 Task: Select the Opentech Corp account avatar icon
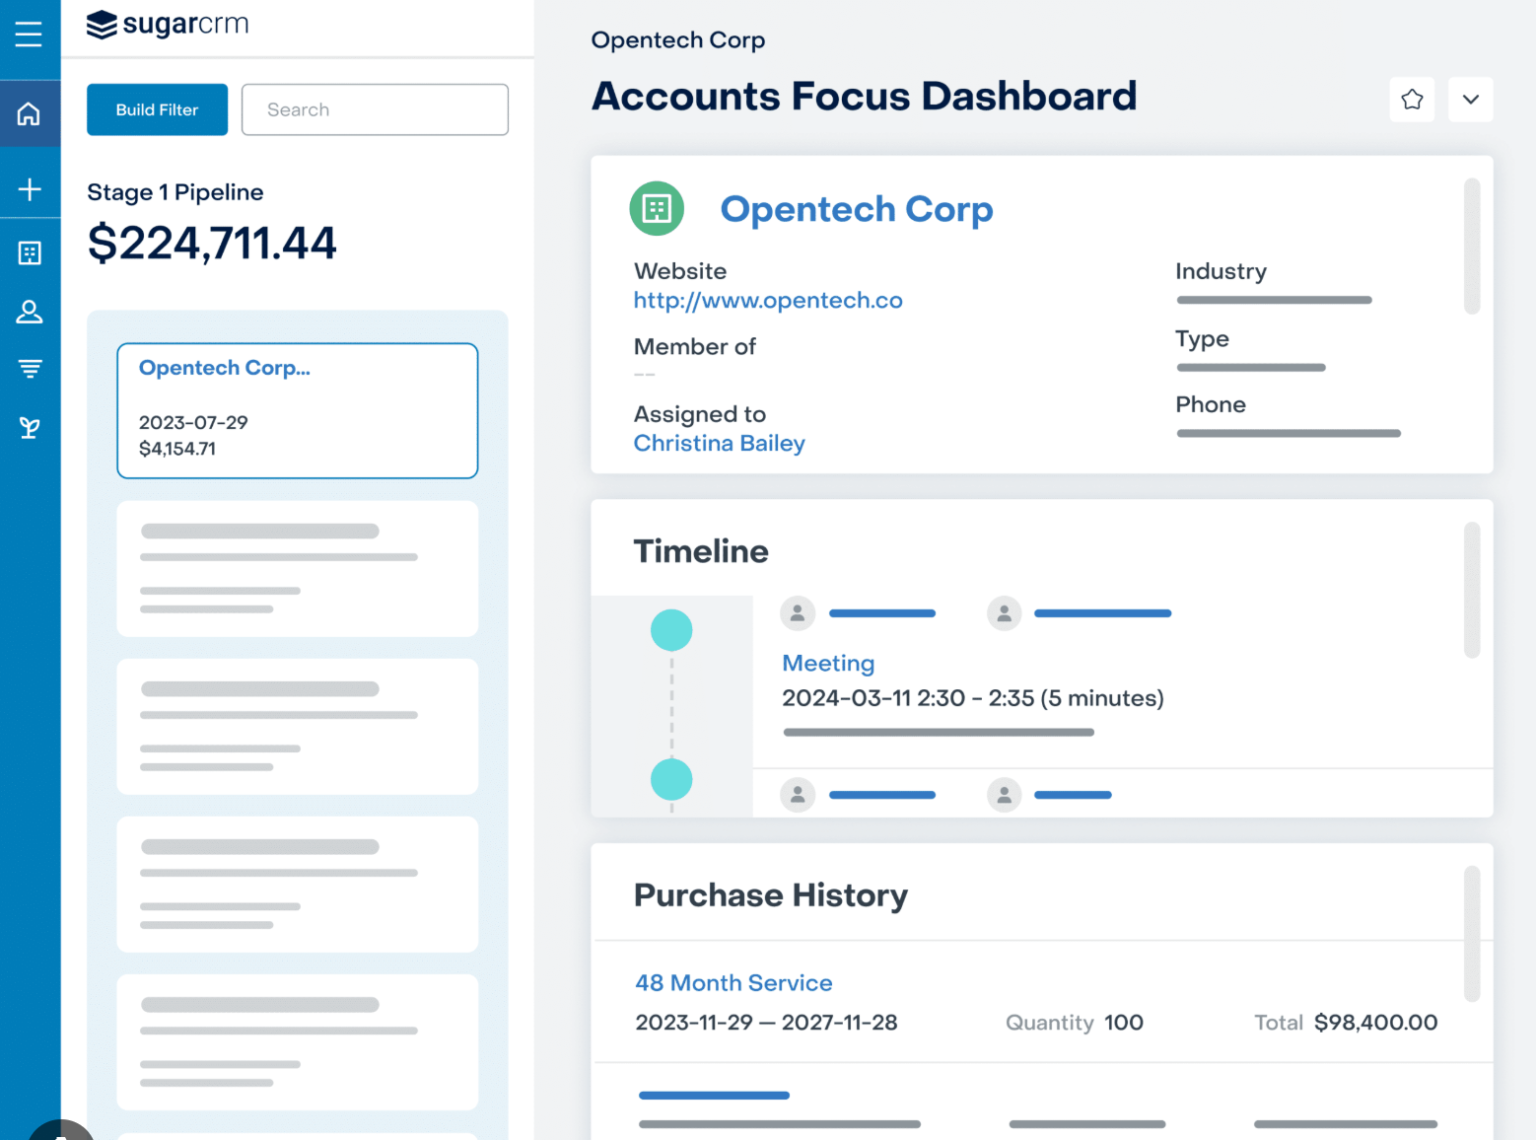click(x=656, y=208)
